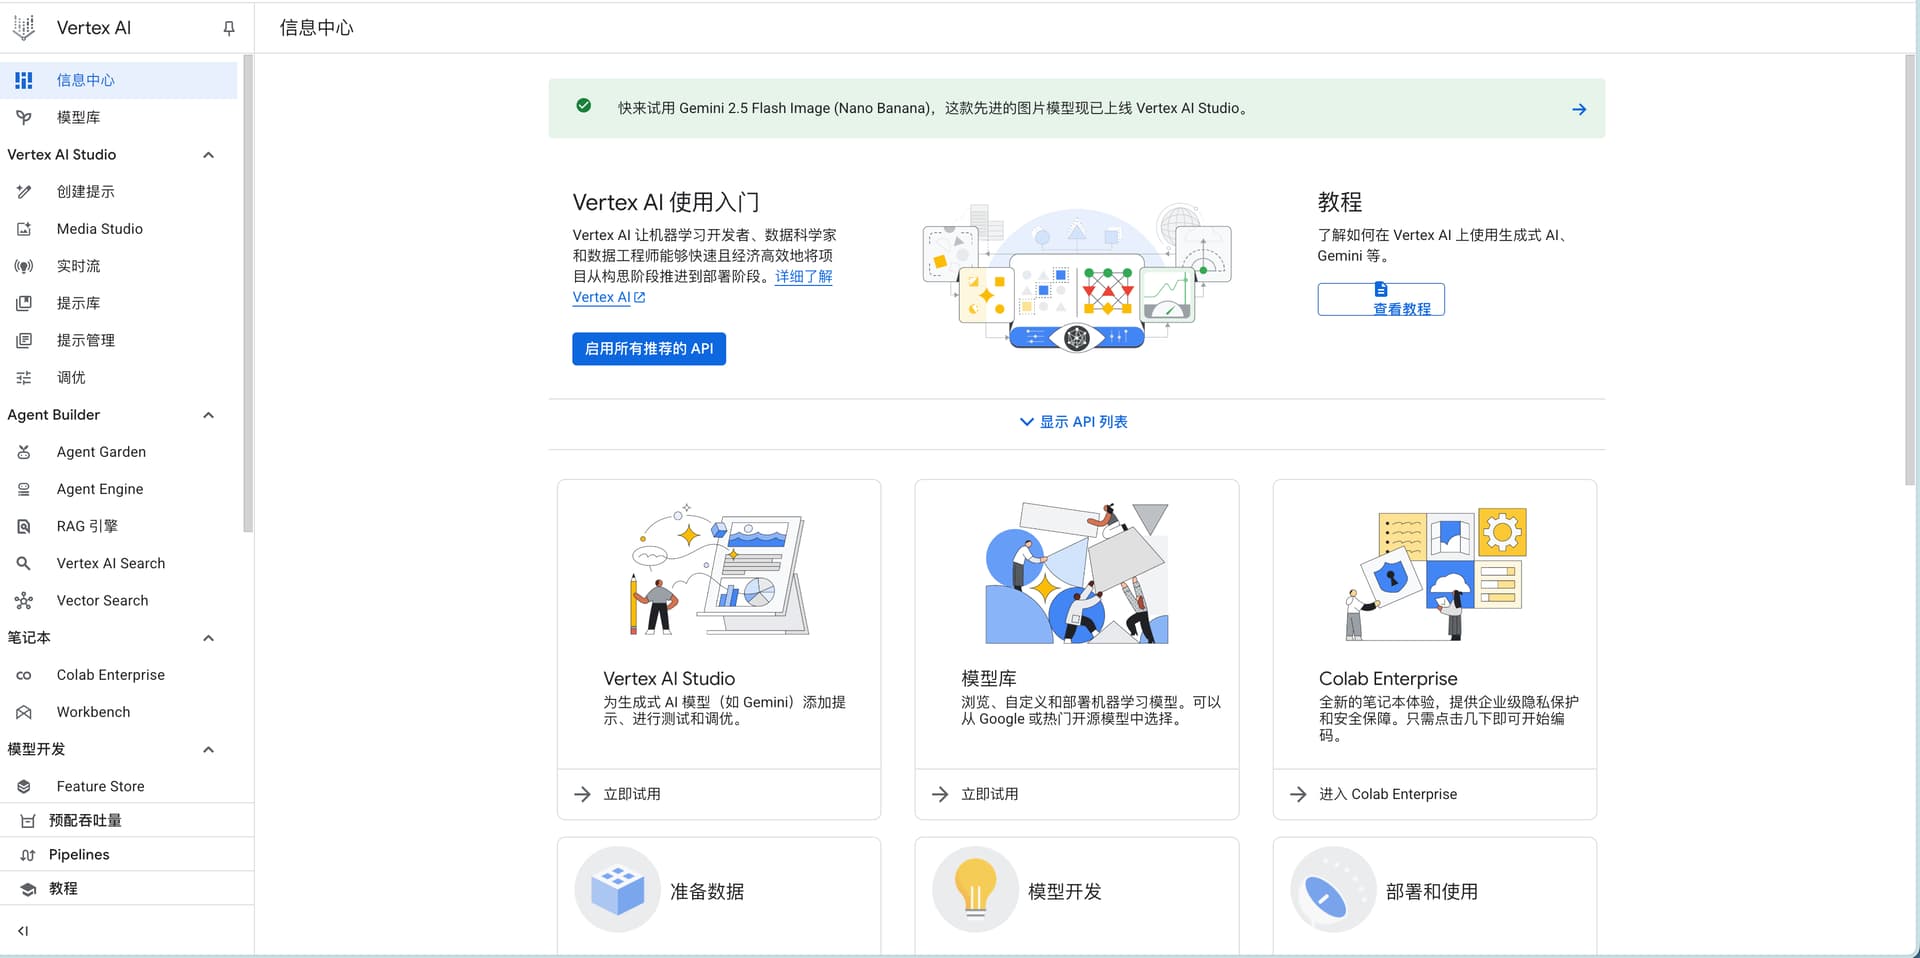Click the Vector Search icon

pyautogui.click(x=24, y=600)
